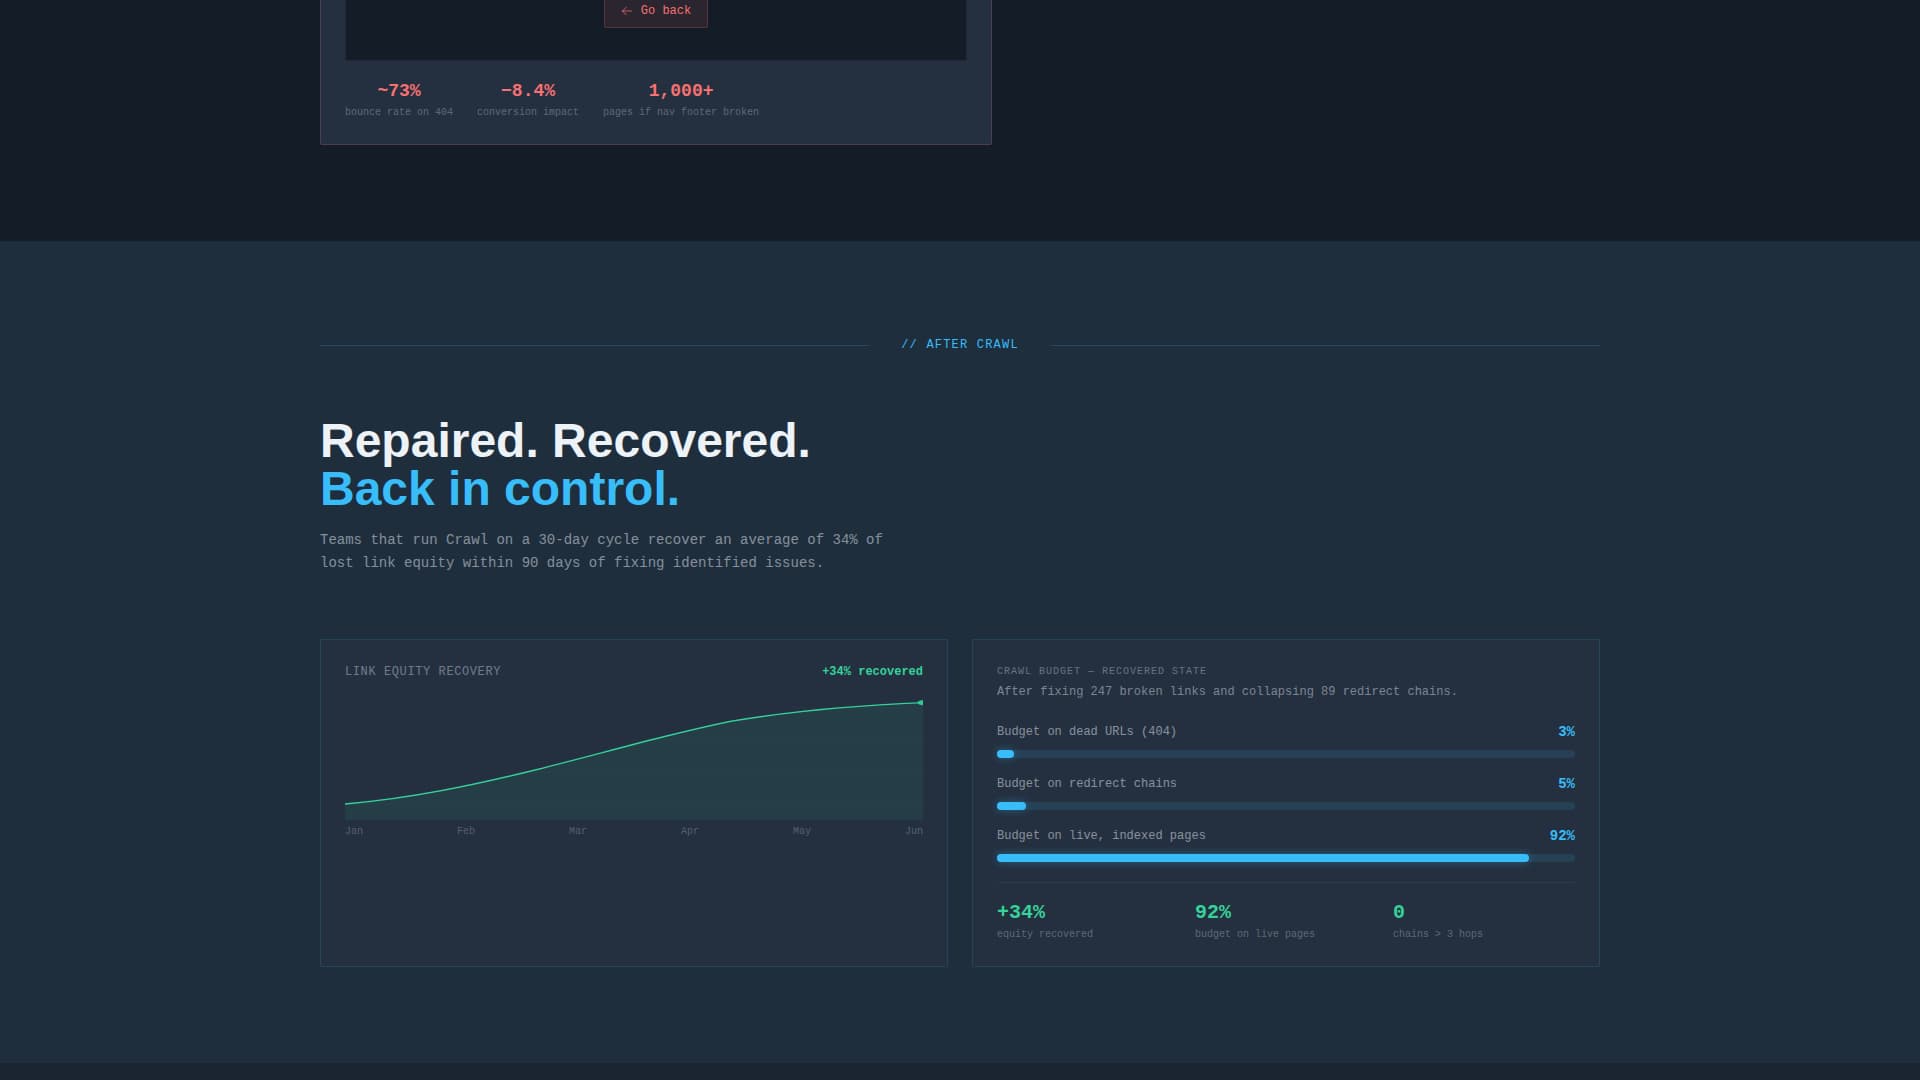This screenshot has height=1080, width=1920.
Task: Click the Mar axis label
Action: click(578, 831)
